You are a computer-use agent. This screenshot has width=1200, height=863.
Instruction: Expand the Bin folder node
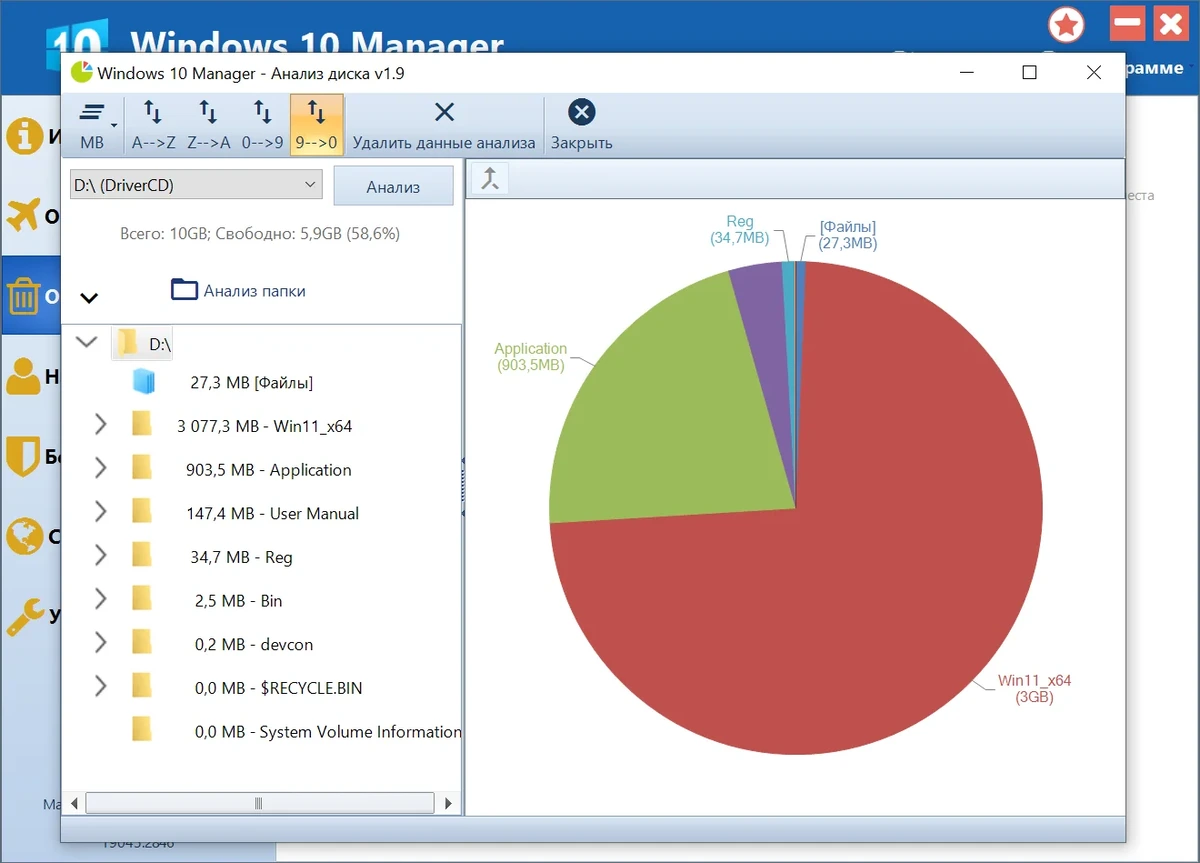(x=100, y=599)
